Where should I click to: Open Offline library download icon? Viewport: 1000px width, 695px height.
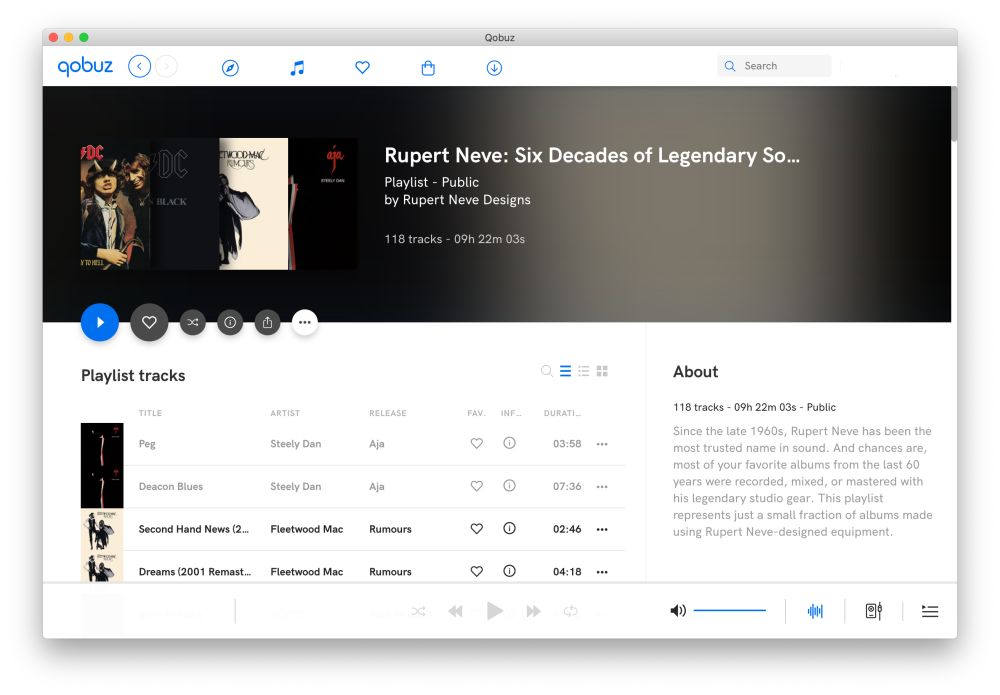point(494,68)
